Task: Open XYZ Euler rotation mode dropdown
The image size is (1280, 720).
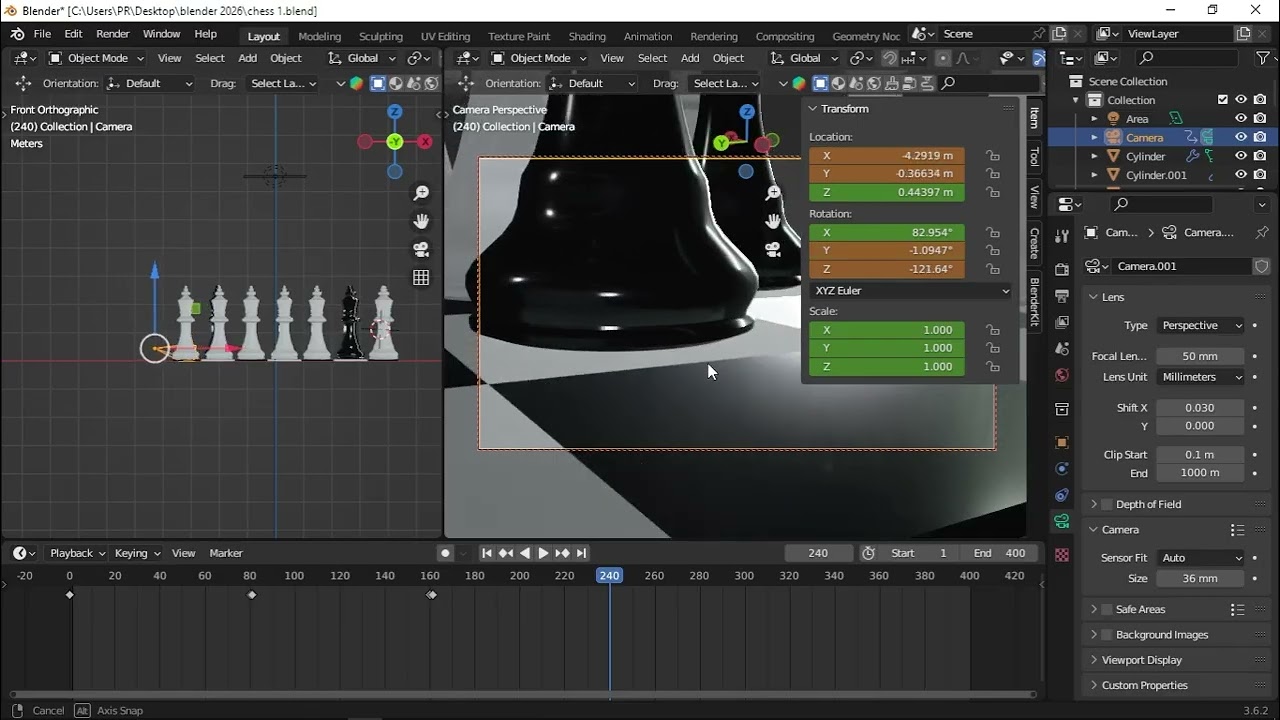Action: click(911, 291)
